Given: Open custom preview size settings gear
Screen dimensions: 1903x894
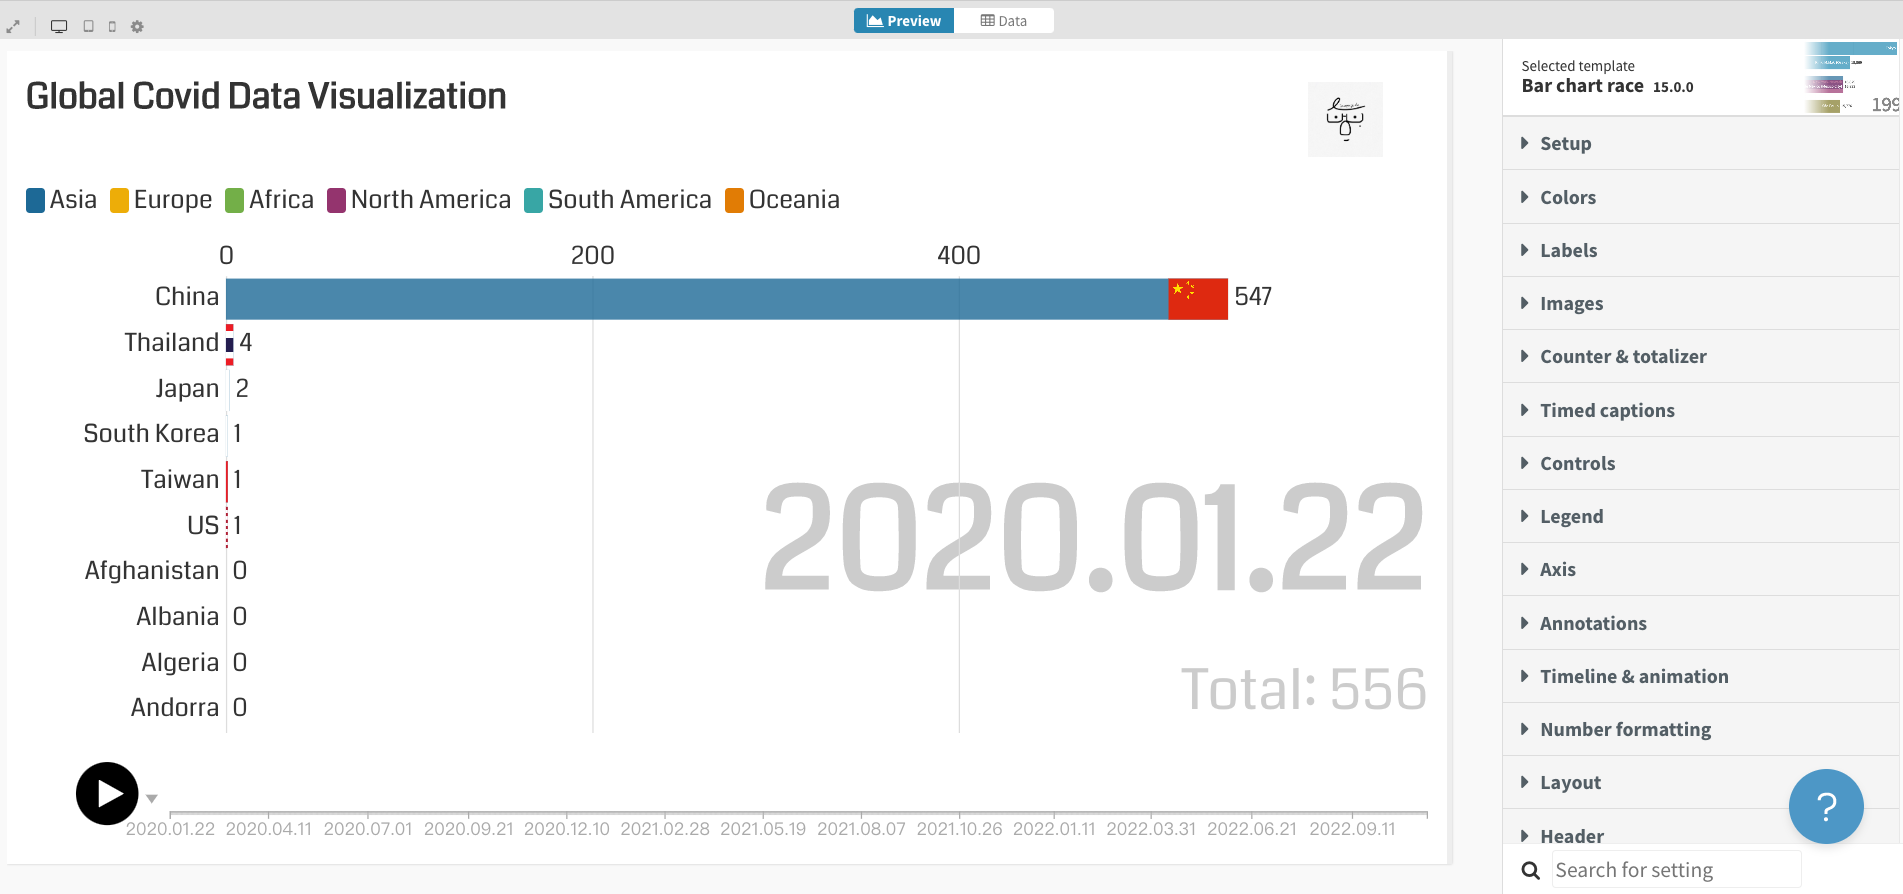Looking at the screenshot, I should pyautogui.click(x=137, y=27).
